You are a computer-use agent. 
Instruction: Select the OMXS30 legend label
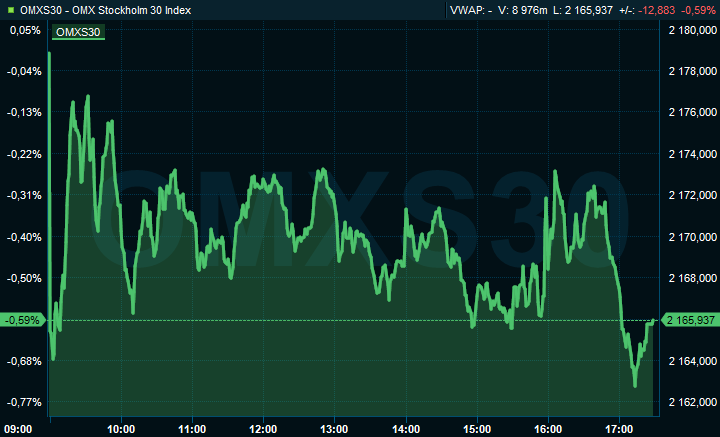point(78,32)
